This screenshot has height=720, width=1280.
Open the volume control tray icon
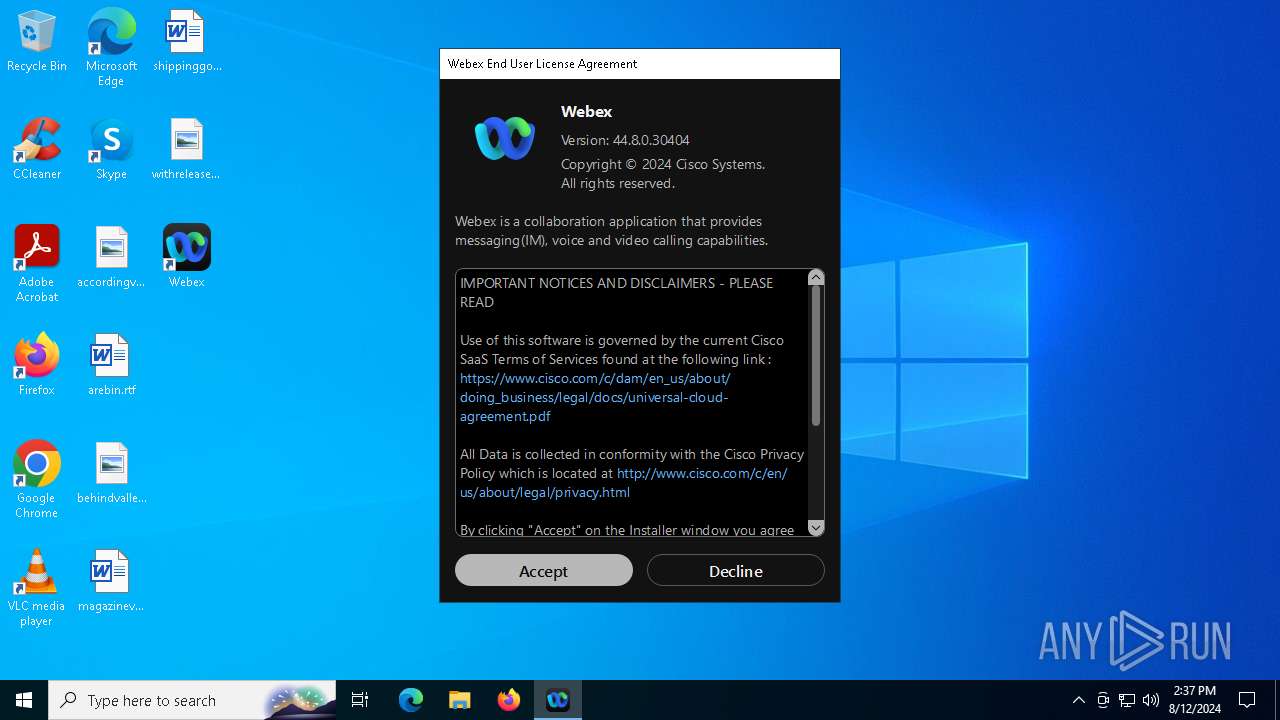[1151, 700]
